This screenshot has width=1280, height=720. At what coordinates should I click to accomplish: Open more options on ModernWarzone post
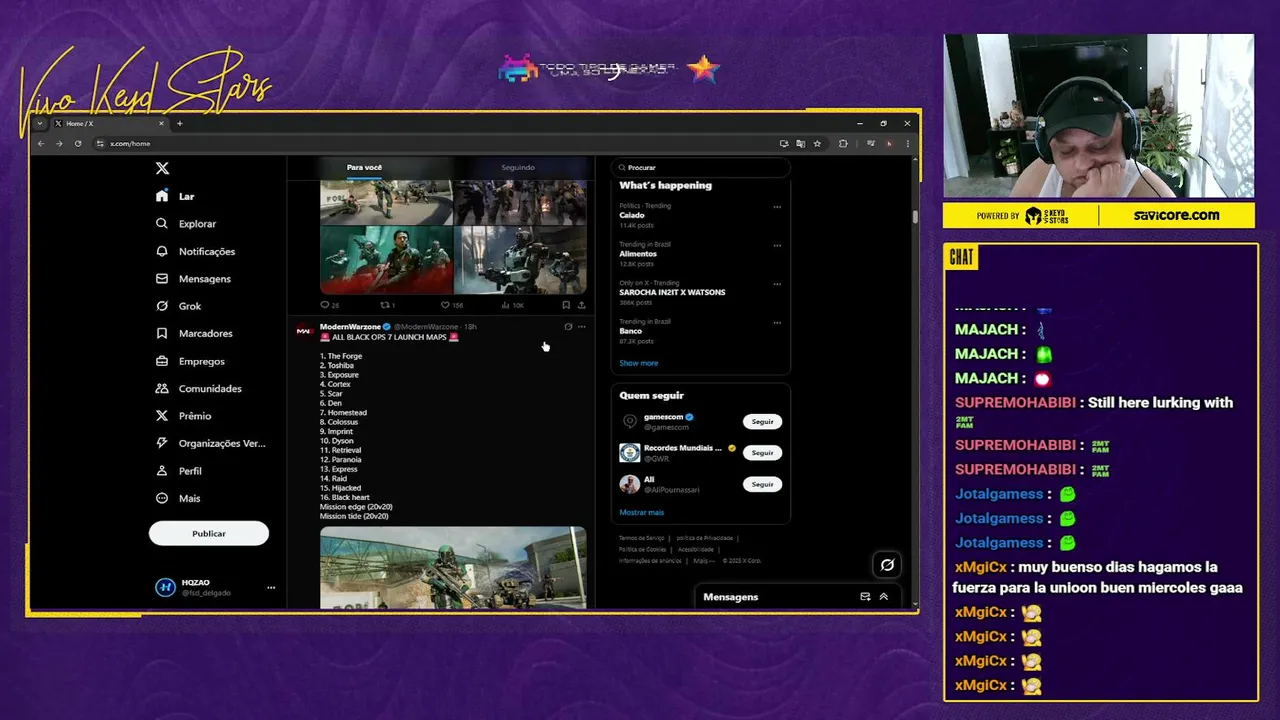click(x=582, y=327)
